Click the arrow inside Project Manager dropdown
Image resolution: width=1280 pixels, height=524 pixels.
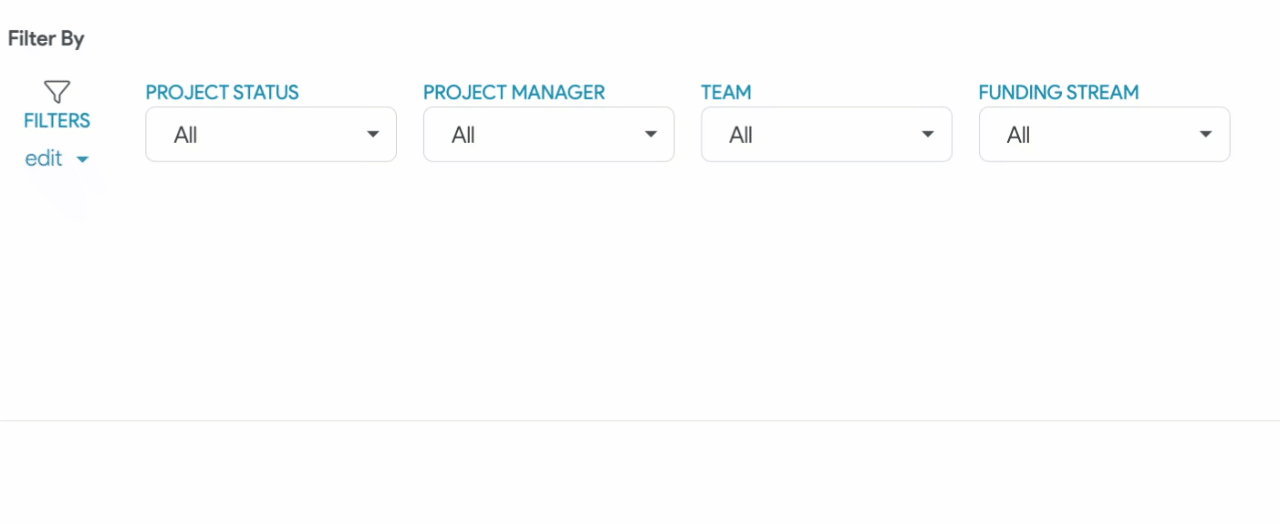pyautogui.click(x=651, y=134)
